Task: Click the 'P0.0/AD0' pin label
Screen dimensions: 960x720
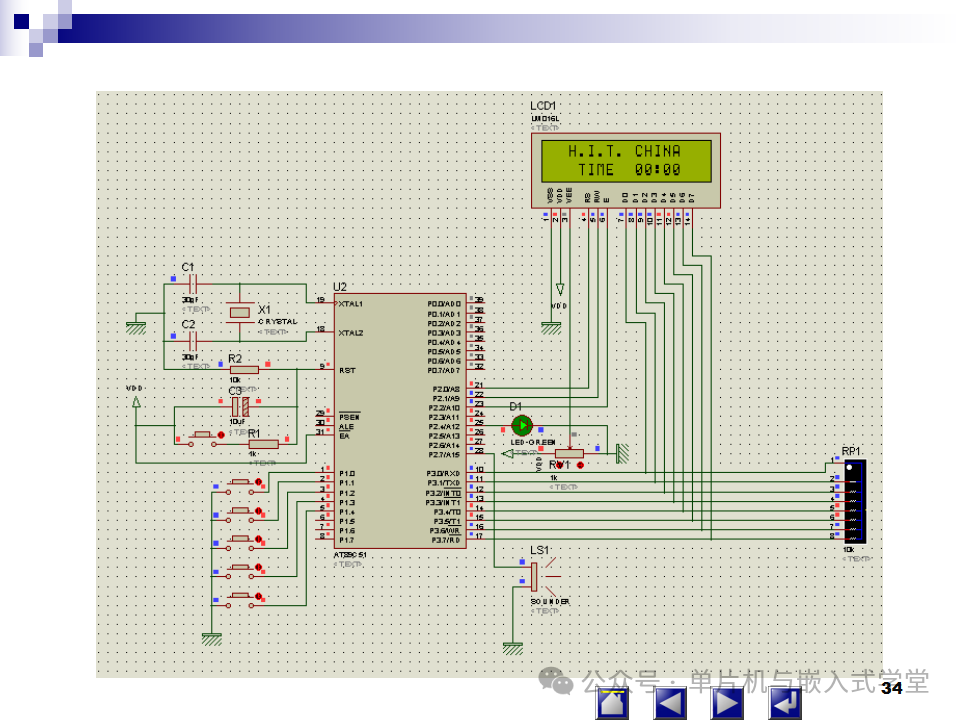Action: coord(444,304)
